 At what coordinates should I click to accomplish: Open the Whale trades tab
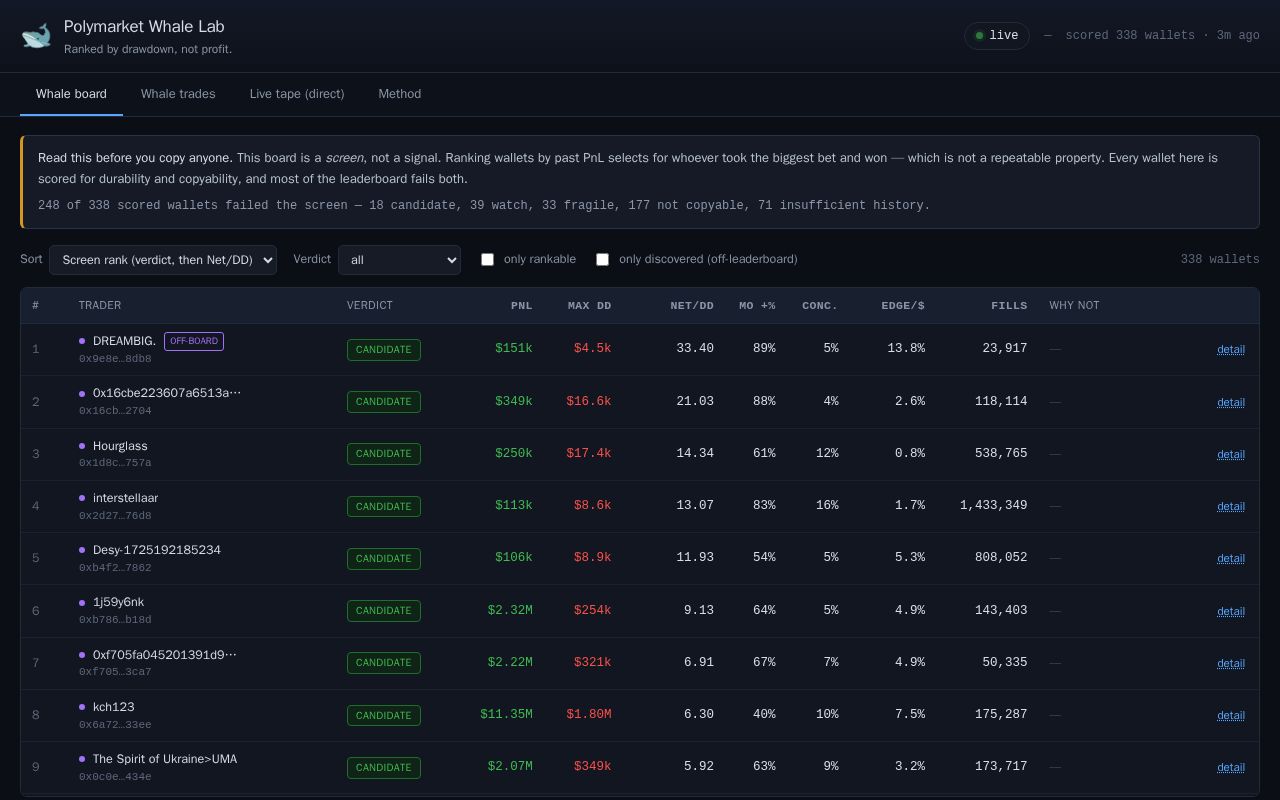click(178, 94)
